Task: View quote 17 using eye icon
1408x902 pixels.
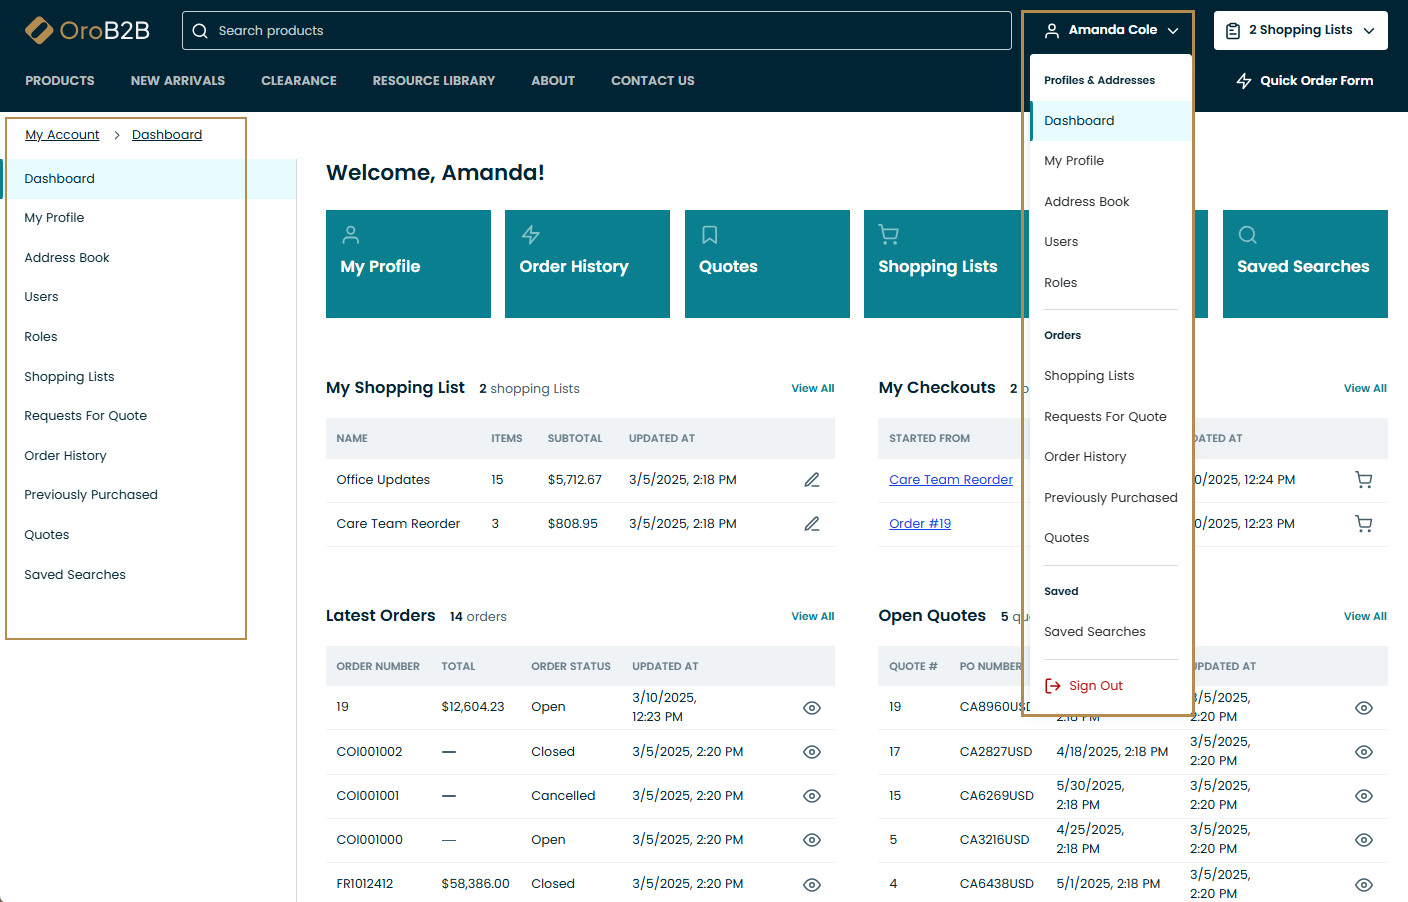Action: pos(1363,752)
